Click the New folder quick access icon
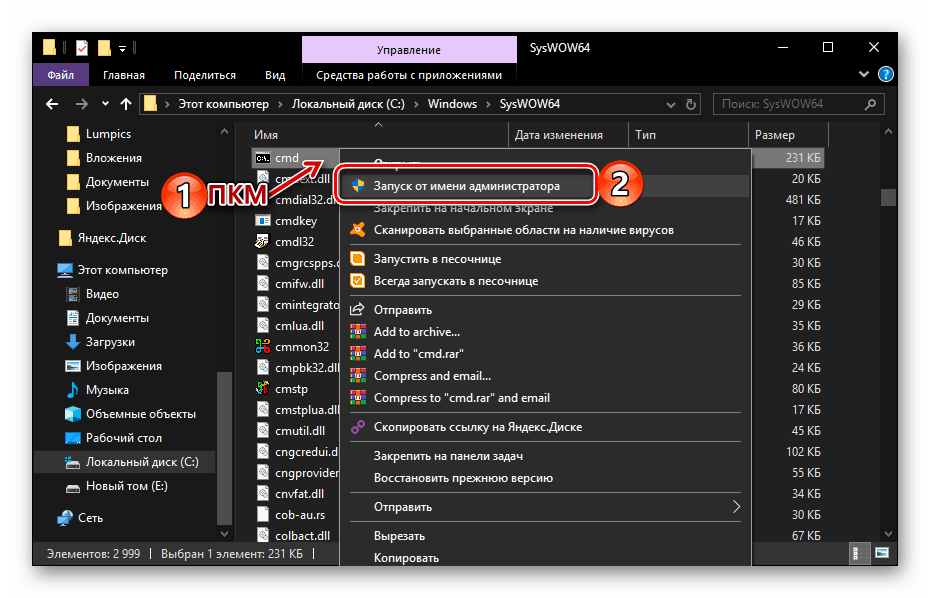 tap(104, 48)
